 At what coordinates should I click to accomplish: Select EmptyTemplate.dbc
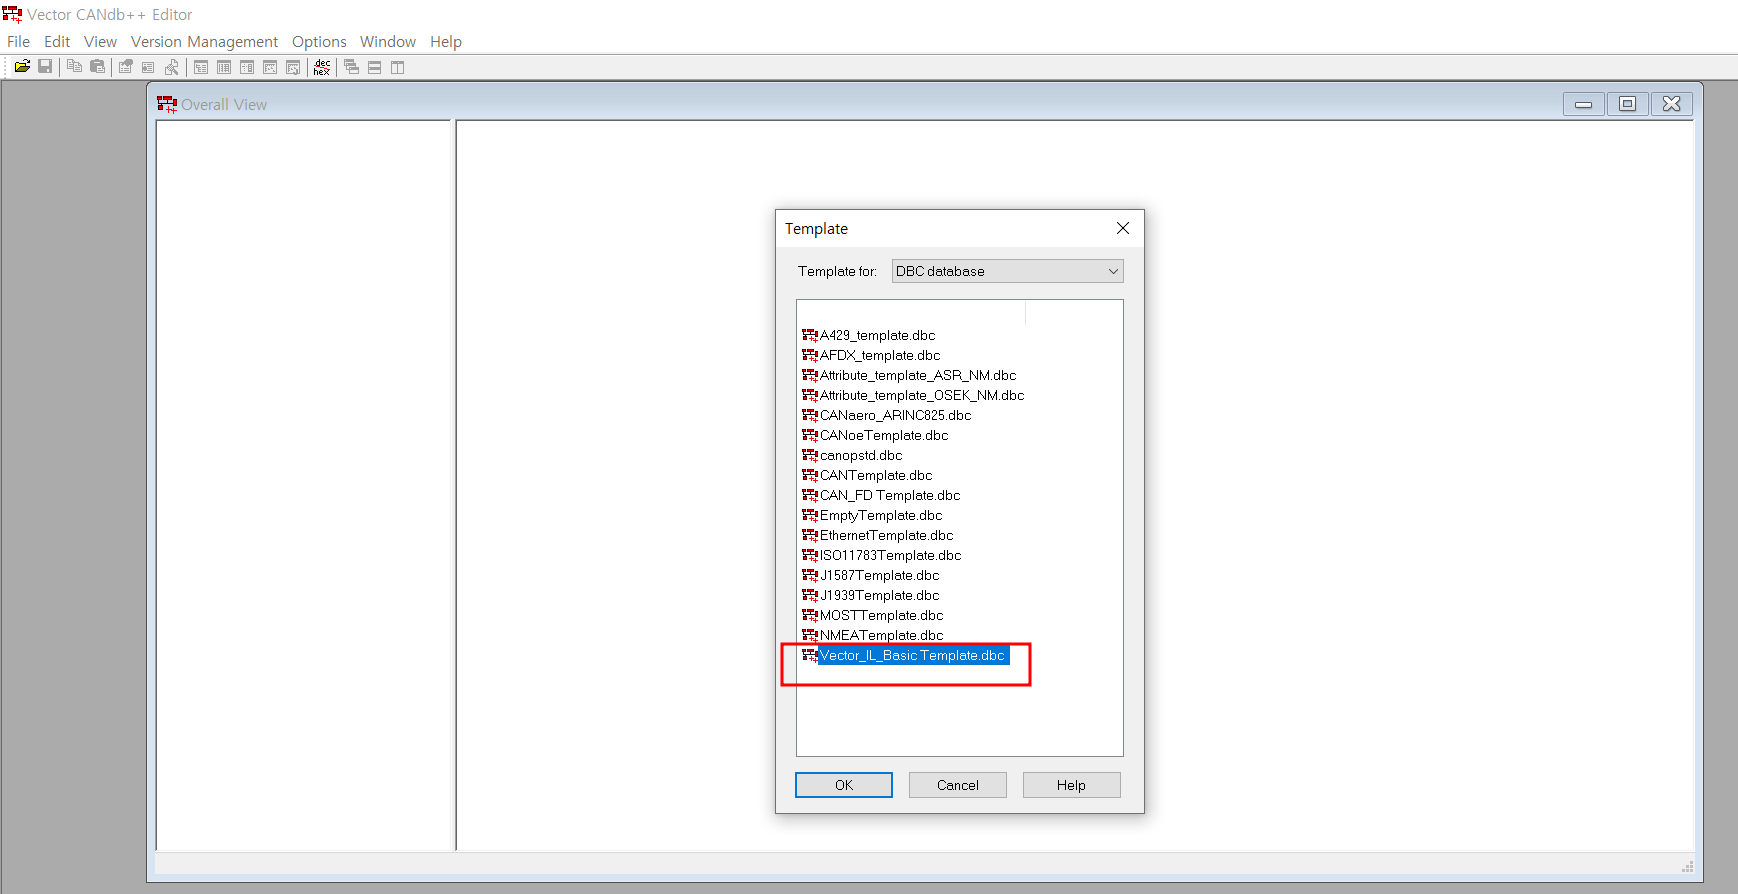coord(881,515)
